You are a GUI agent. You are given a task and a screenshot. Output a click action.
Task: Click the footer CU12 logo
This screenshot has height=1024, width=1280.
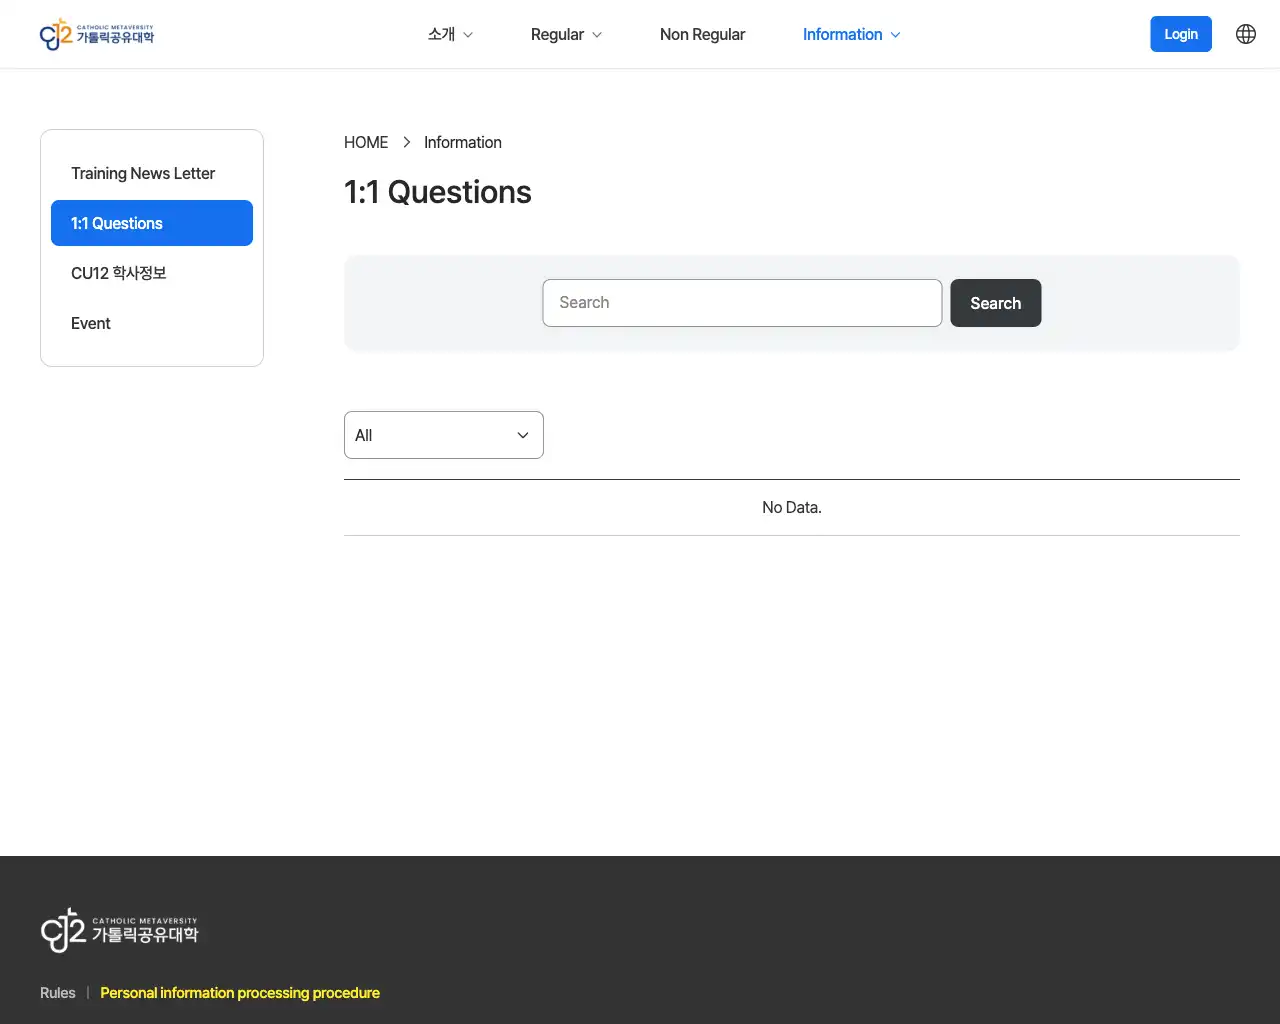(x=119, y=930)
